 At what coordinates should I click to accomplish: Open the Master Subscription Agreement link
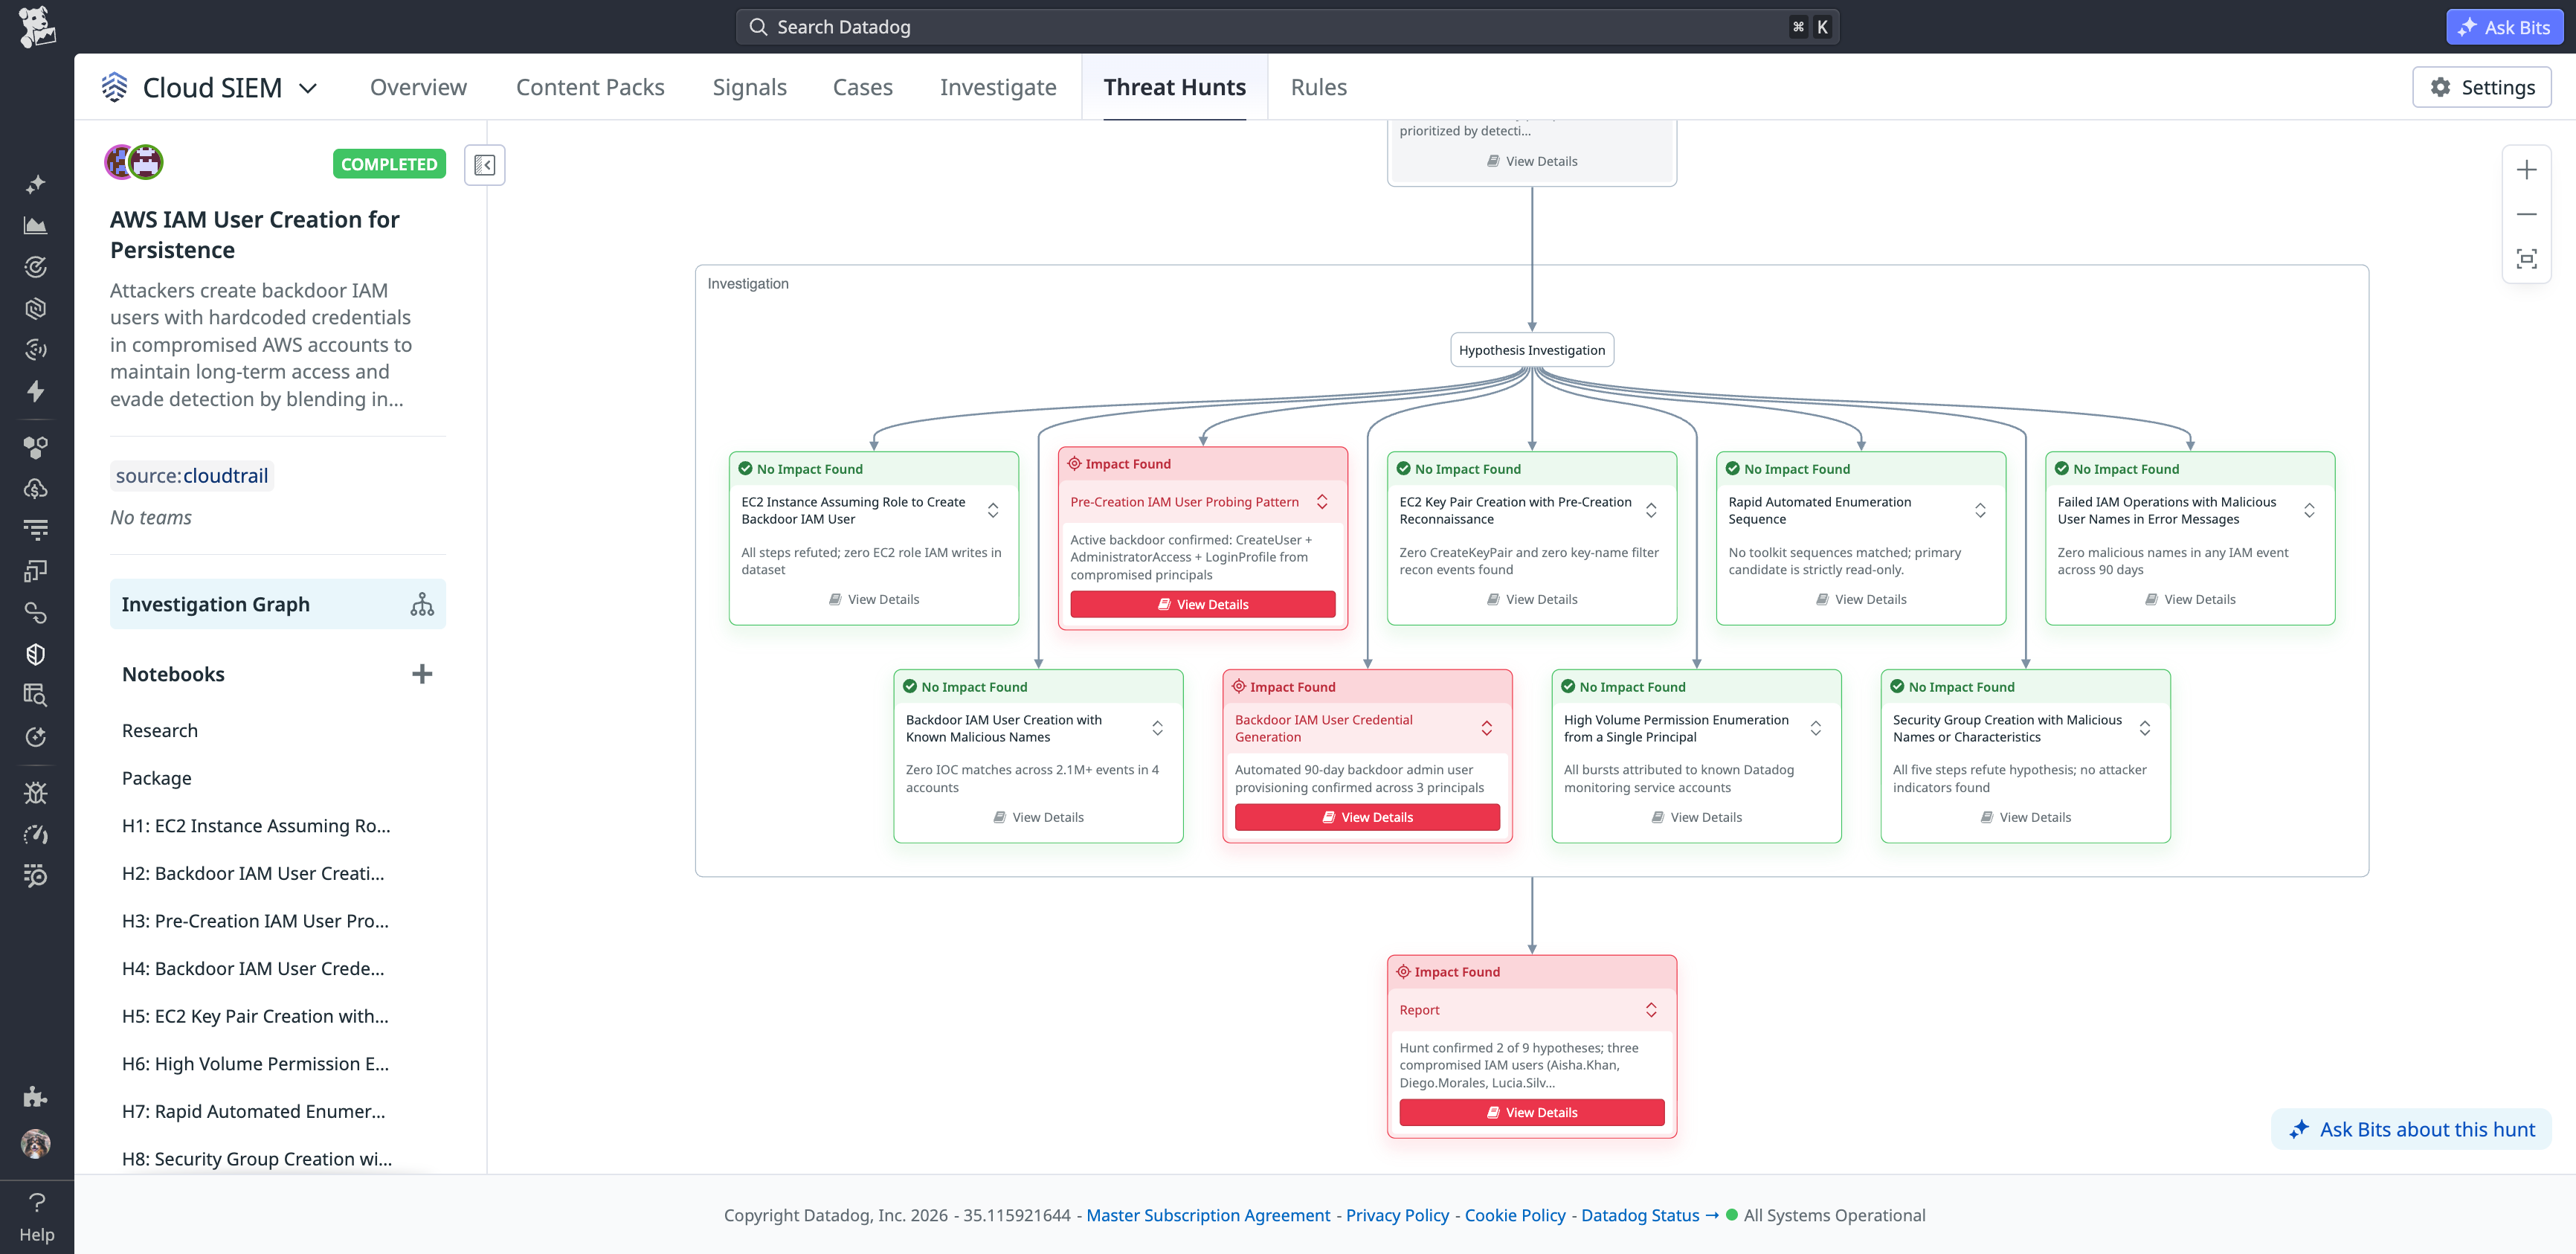[1208, 1215]
